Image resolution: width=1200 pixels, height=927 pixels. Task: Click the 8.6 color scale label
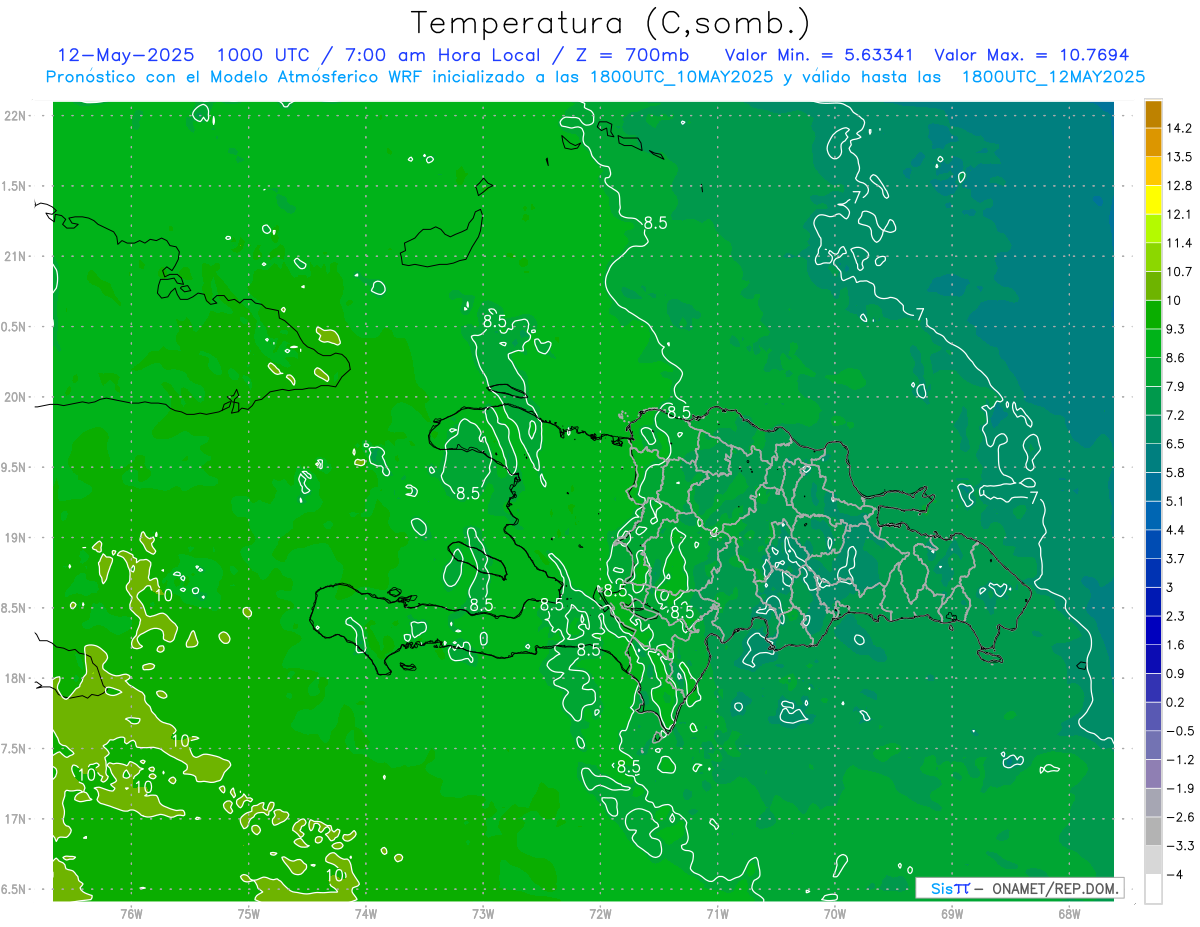coord(1175,358)
